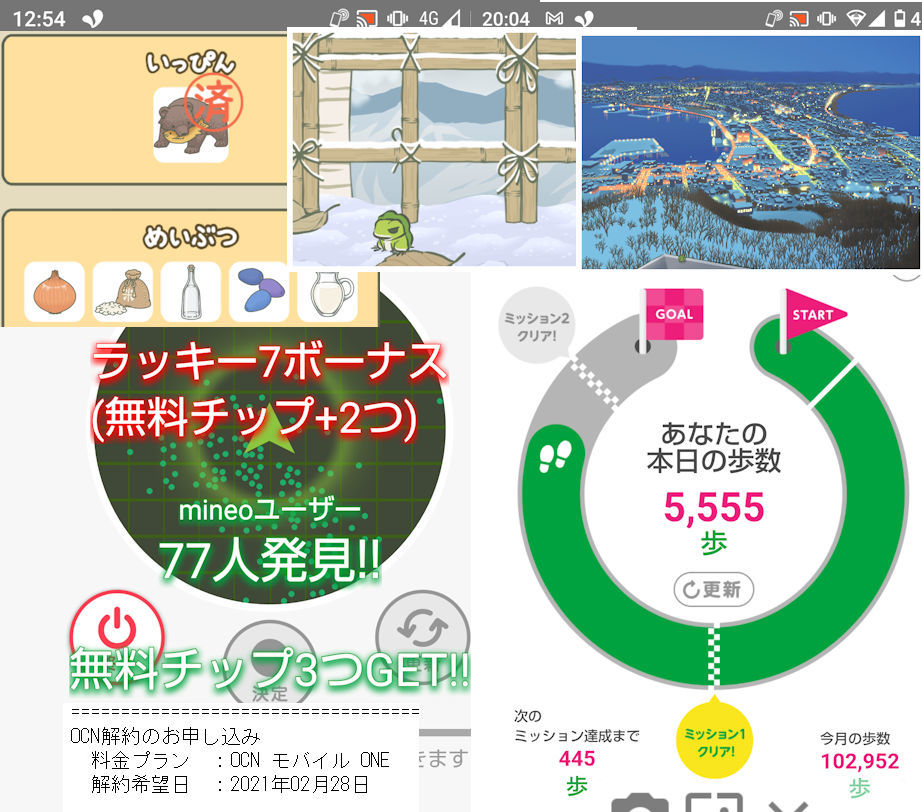Tap the yellow ミッション1 クリア! badge
Screen dimensions: 922x812
click(x=714, y=741)
